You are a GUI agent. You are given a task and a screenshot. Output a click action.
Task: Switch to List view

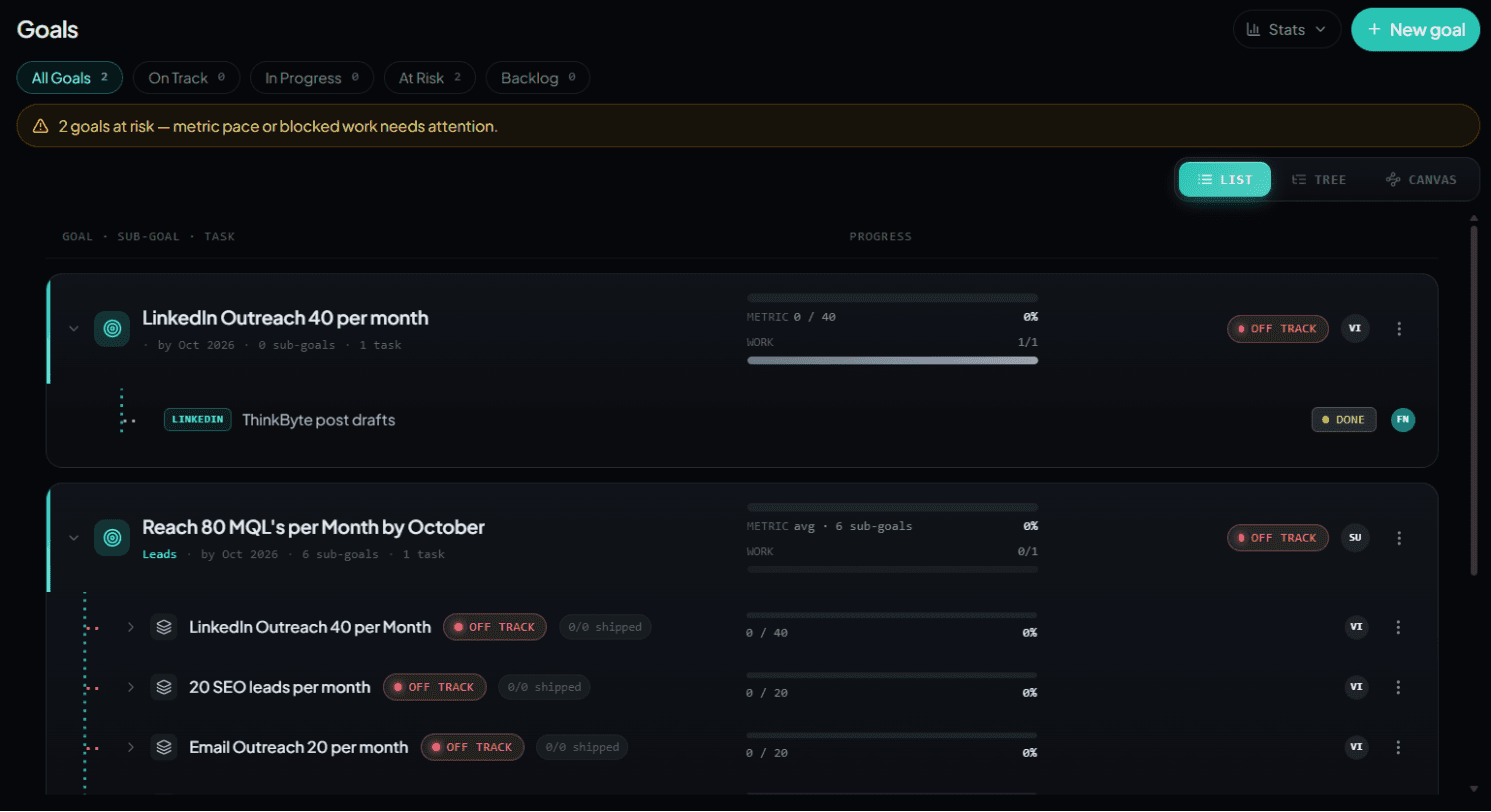pos(1225,180)
